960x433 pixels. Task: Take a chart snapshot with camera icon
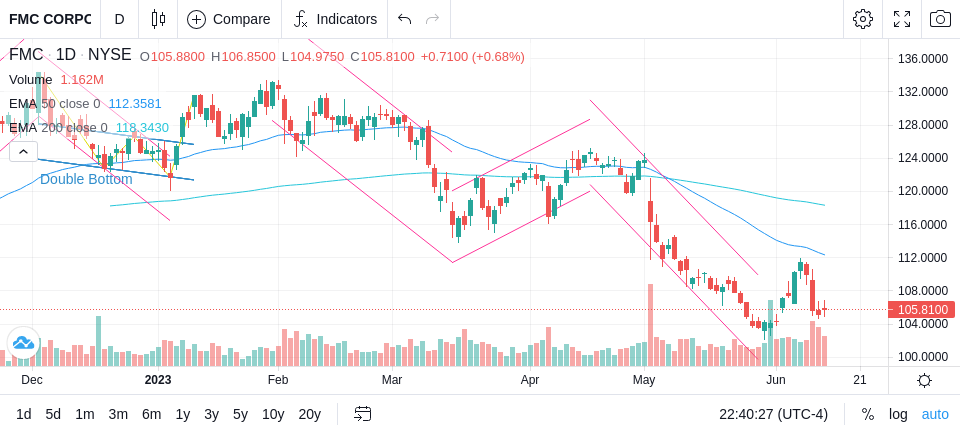tap(940, 19)
